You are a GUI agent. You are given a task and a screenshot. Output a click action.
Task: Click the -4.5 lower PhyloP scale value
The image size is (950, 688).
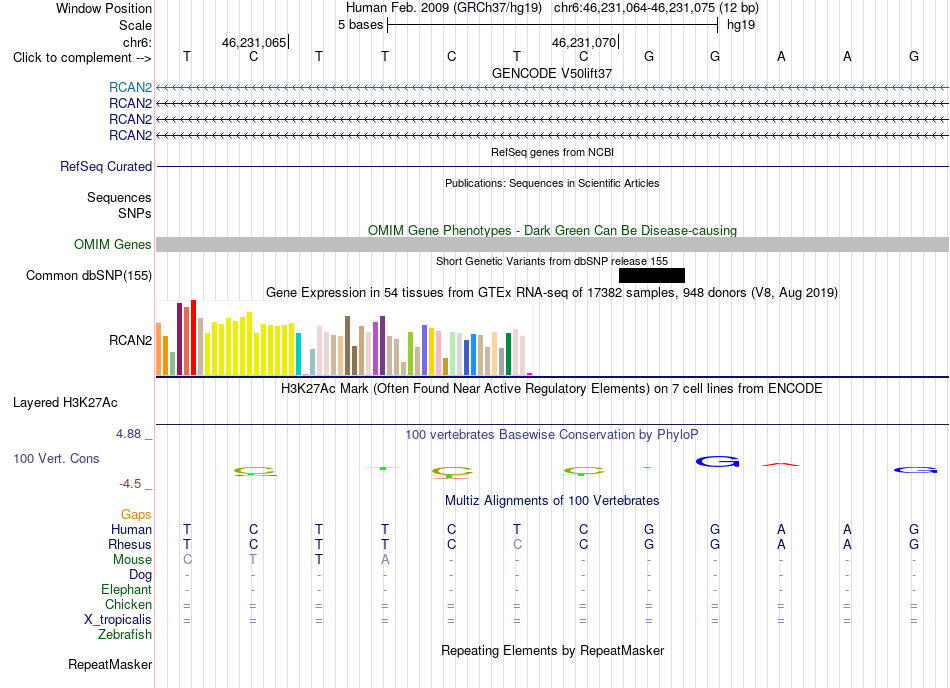pyautogui.click(x=130, y=483)
